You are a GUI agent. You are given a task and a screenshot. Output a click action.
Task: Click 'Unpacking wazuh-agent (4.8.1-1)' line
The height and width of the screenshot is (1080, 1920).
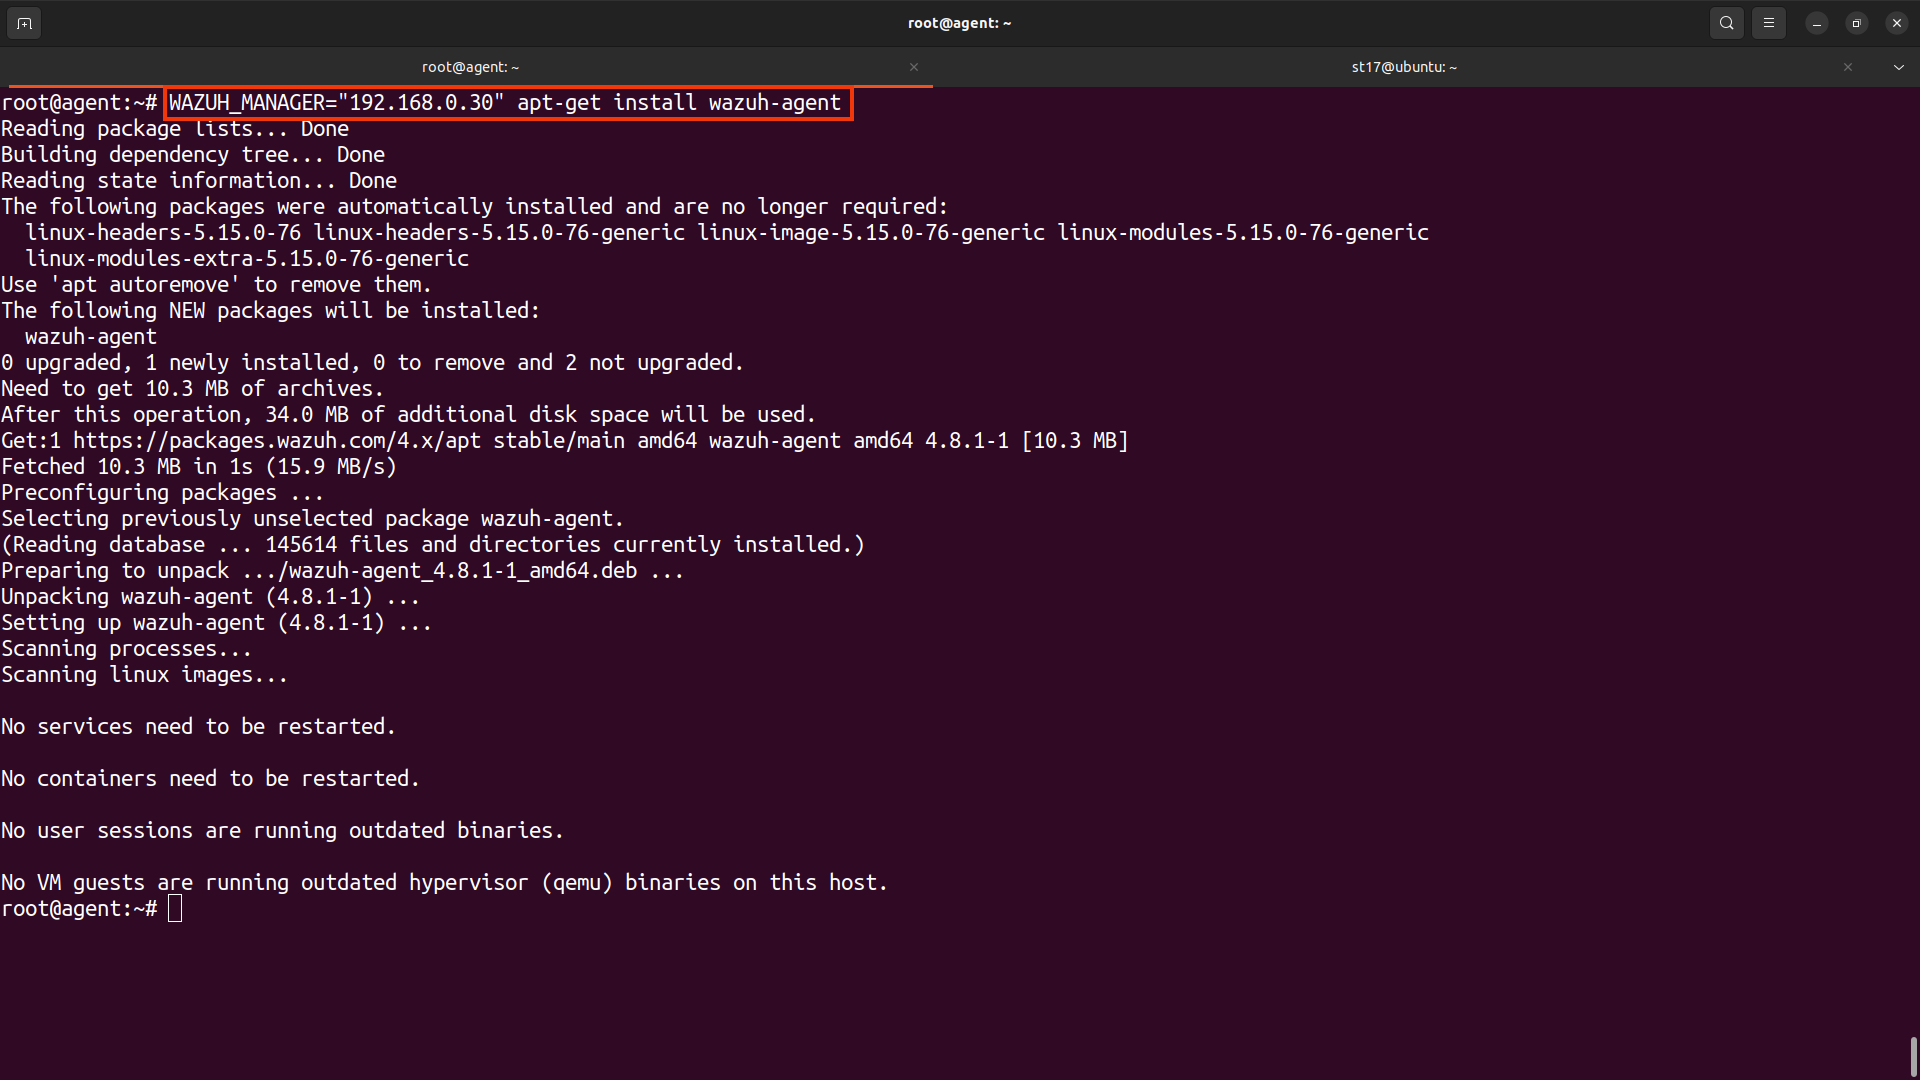click(210, 597)
